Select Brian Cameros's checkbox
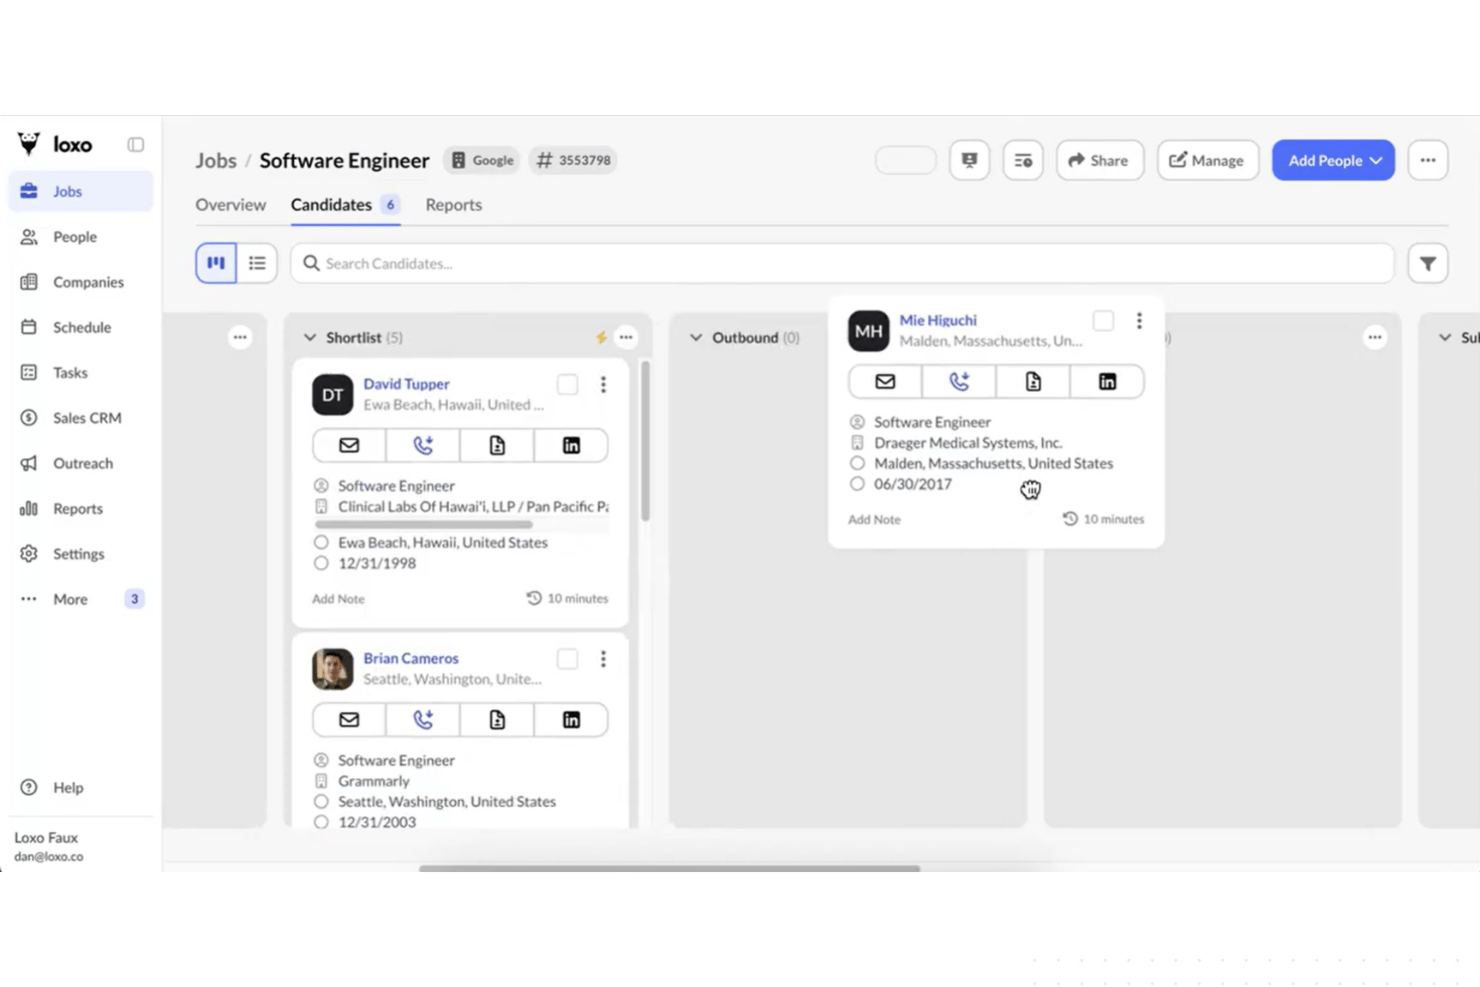 (x=567, y=659)
